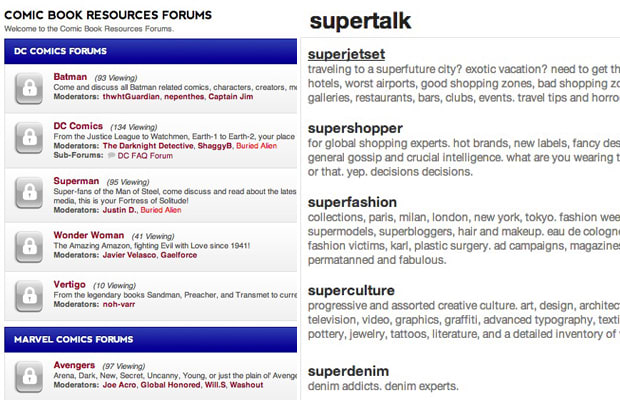
Task: Visit the DC FAQ Forum sub-forum
Action: click(x=145, y=156)
